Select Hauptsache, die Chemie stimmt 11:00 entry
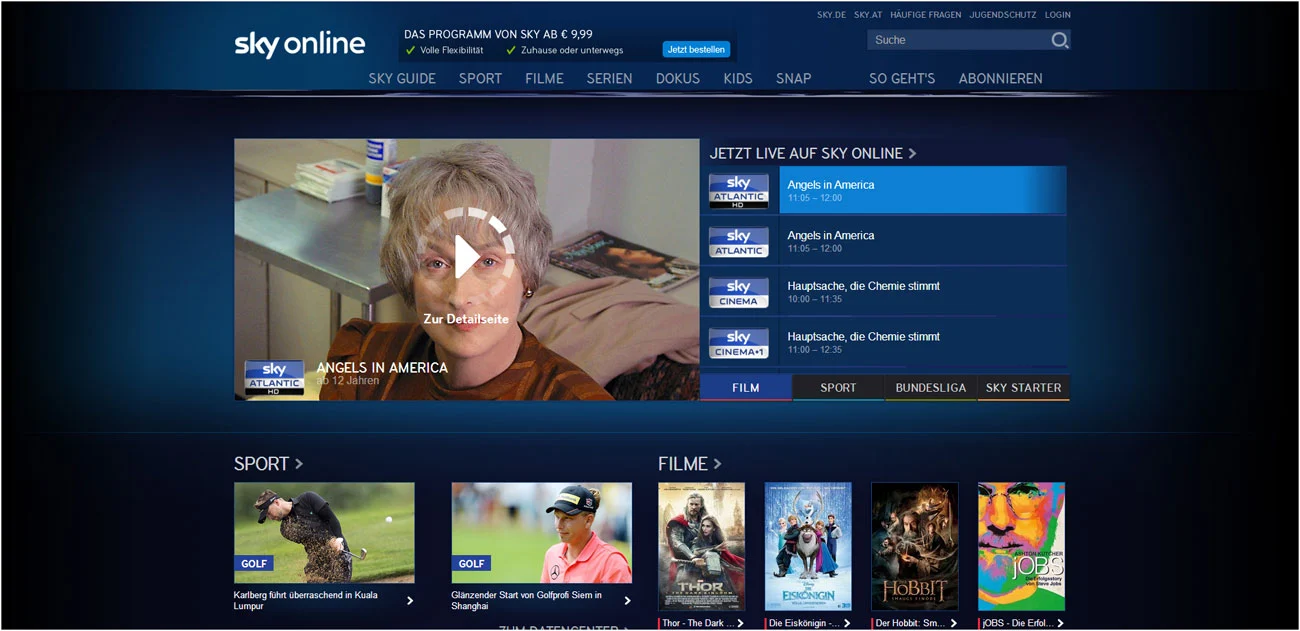This screenshot has height=631, width=1300. click(923, 343)
